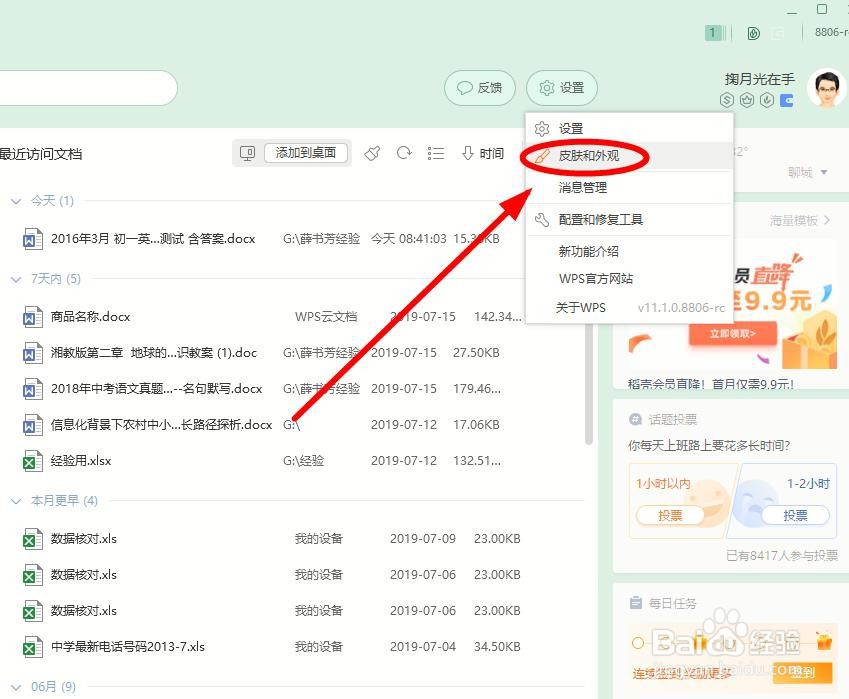Open the 设置 gear button
Screen dimensions: 849x699
pyautogui.click(x=561, y=88)
